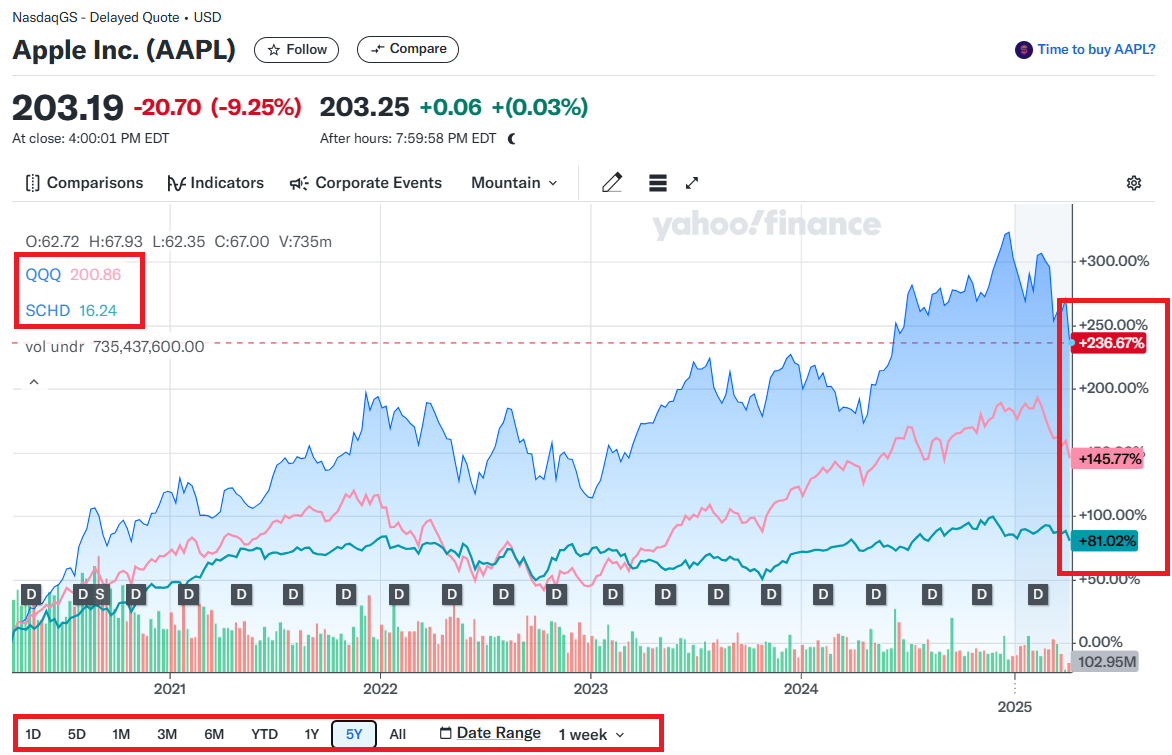Click the avatar icon beside 'Time to buy AAPL?'
1172x755 pixels.
pyautogui.click(x=1023, y=50)
